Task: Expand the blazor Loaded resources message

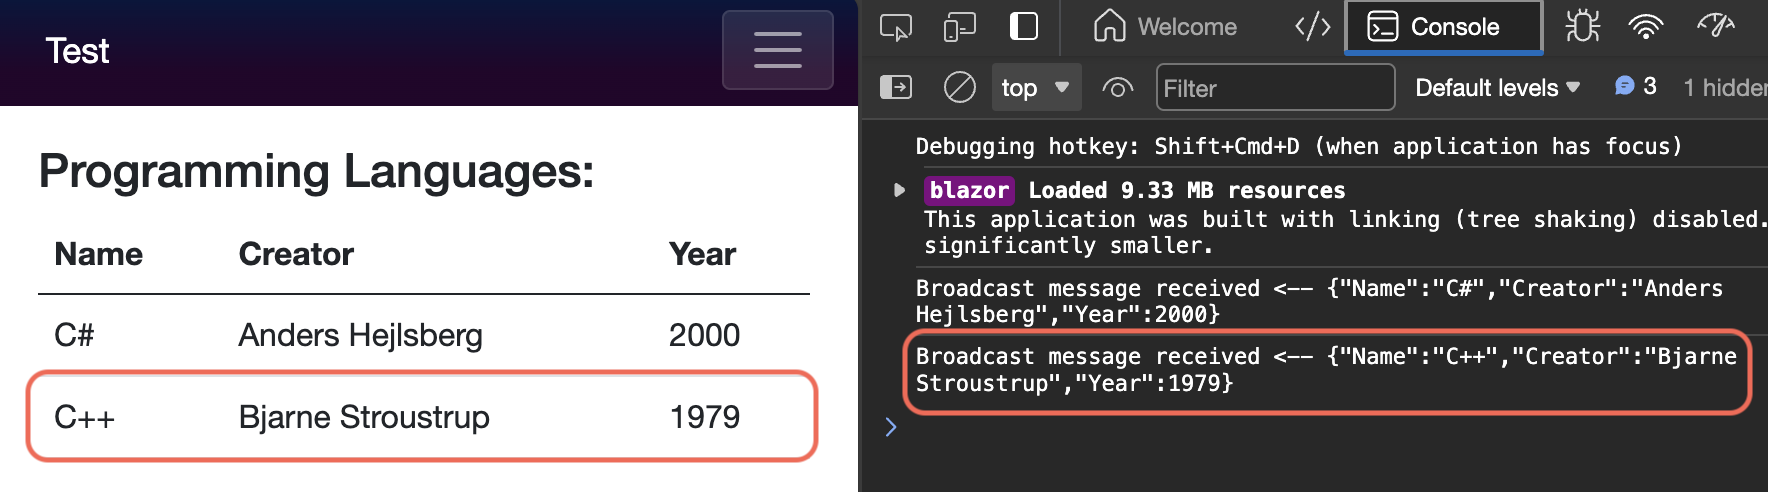Action: (899, 190)
